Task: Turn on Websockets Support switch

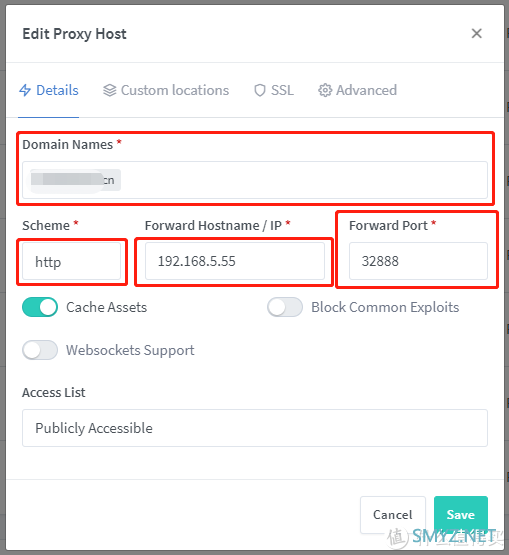Action: pos(40,350)
